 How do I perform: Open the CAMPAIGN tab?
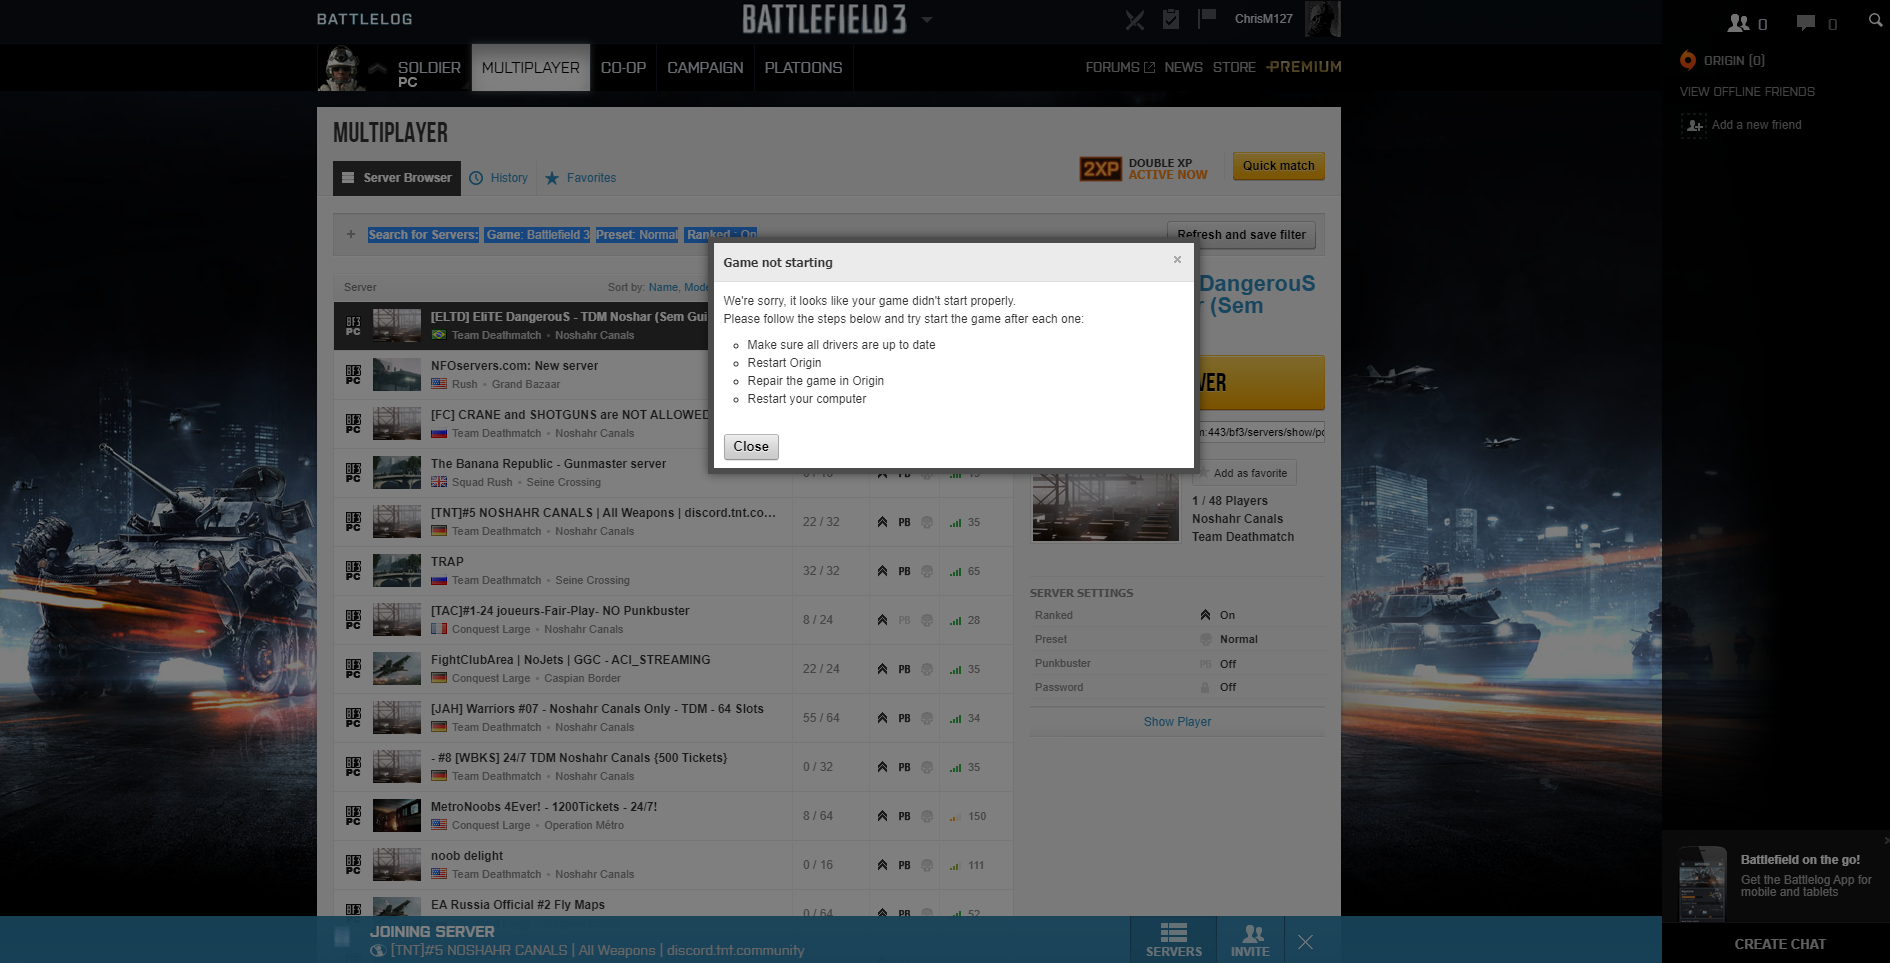click(705, 68)
